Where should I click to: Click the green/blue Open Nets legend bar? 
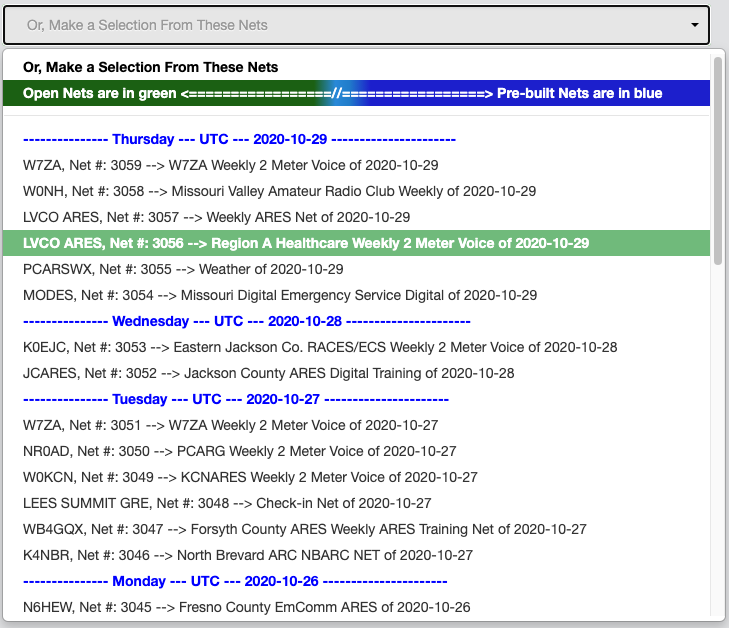coord(356,93)
